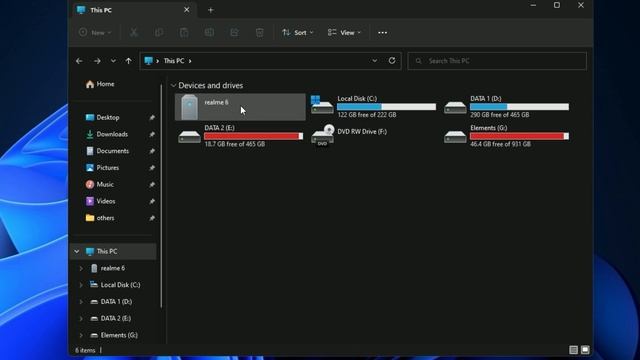
Task: Open recent locations dropdown chevron
Action: (x=113, y=61)
